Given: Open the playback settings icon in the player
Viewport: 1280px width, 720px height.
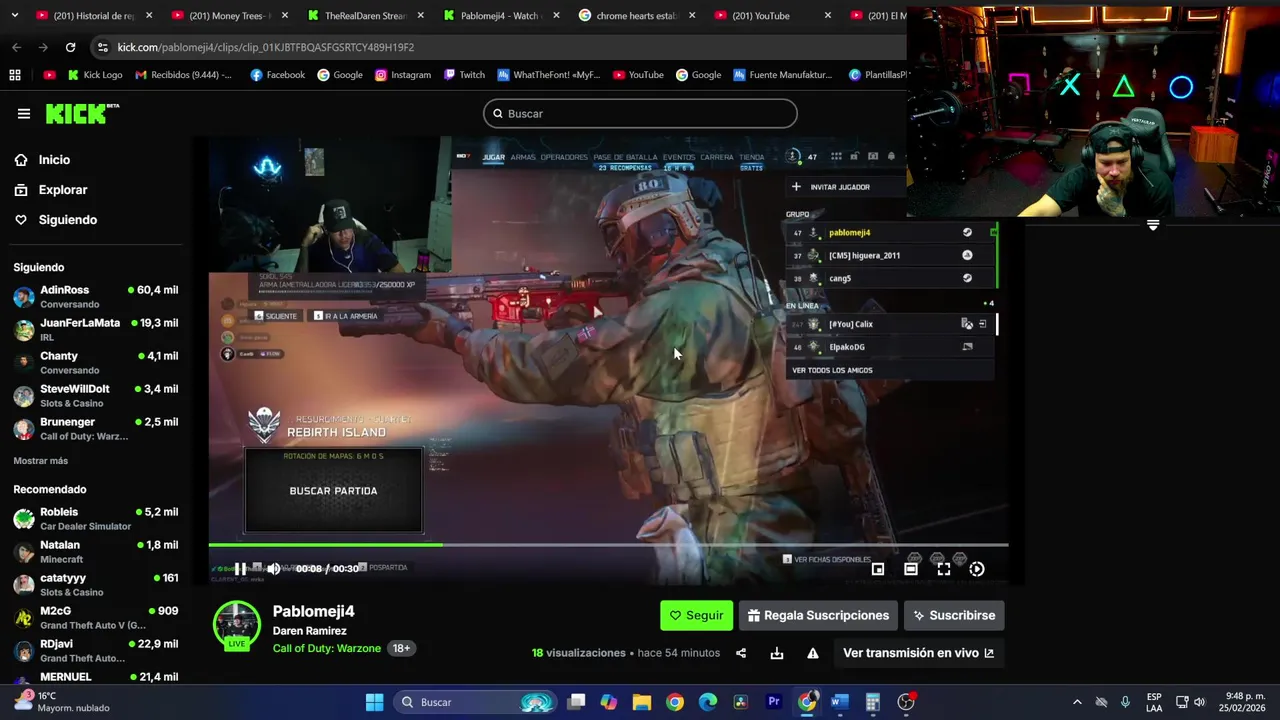Looking at the screenshot, I should (x=977, y=569).
